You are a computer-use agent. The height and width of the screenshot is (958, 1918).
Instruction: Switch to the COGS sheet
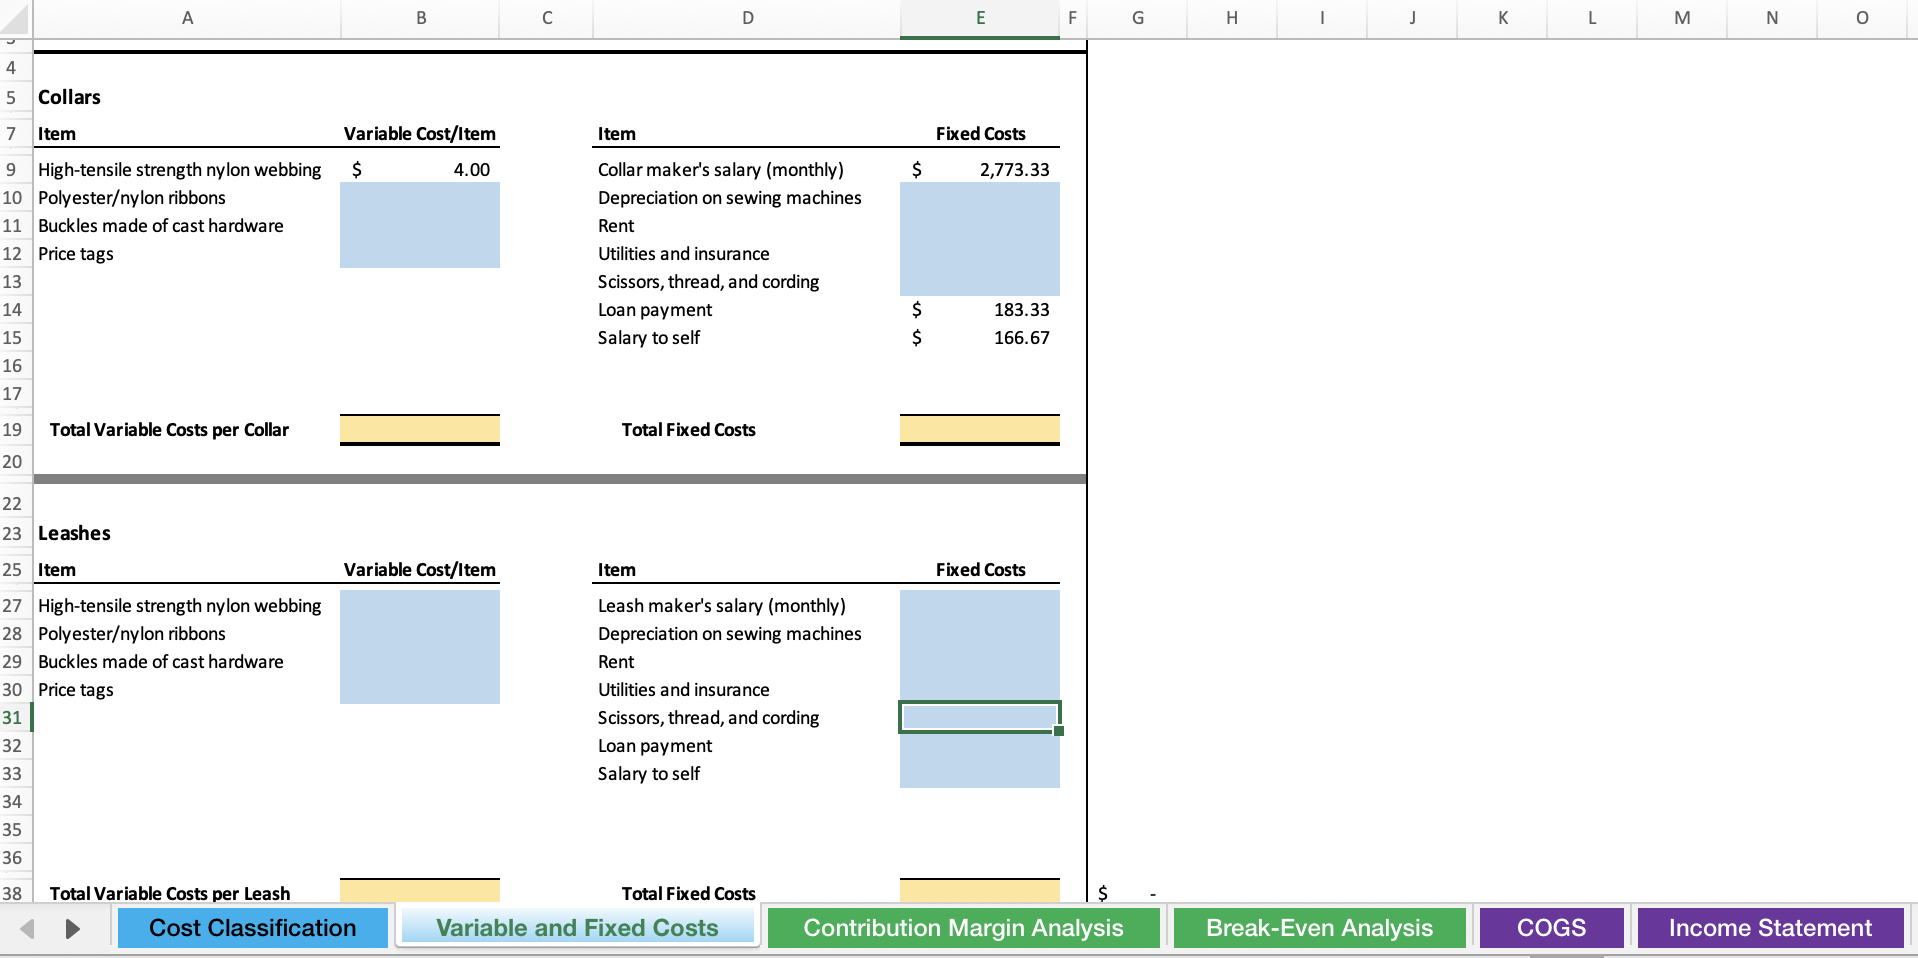[x=1551, y=927]
